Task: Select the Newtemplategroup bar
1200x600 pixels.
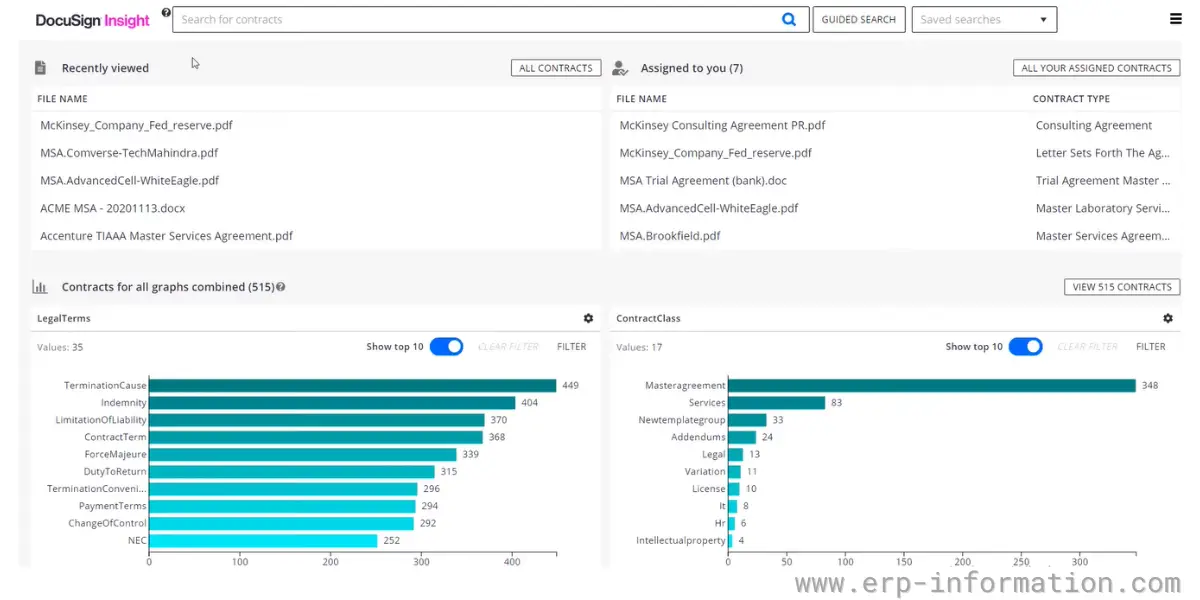Action: 747,420
